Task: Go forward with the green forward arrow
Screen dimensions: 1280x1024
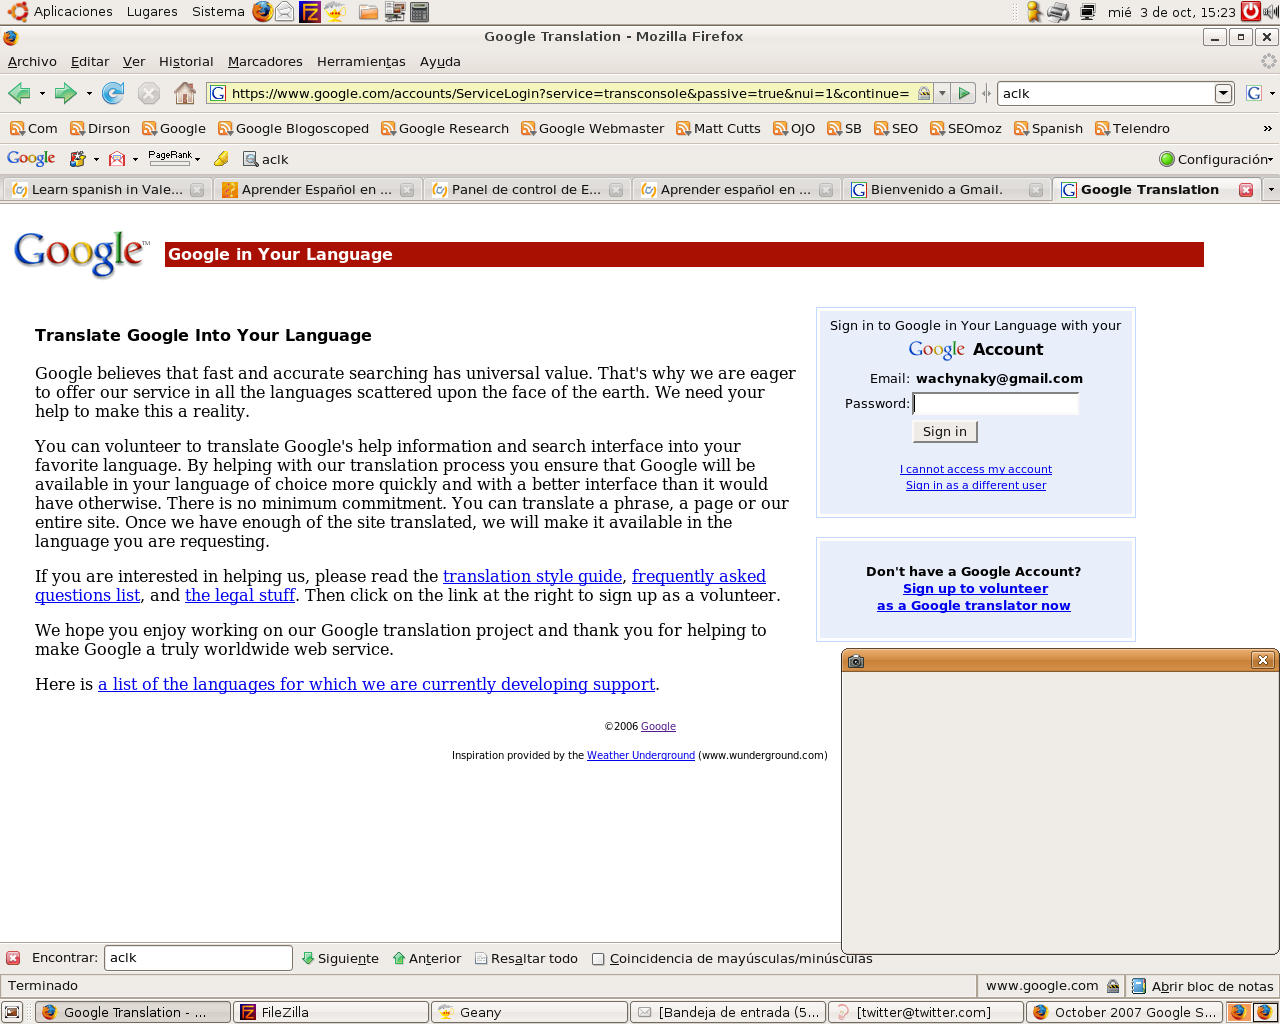Action: [65, 93]
